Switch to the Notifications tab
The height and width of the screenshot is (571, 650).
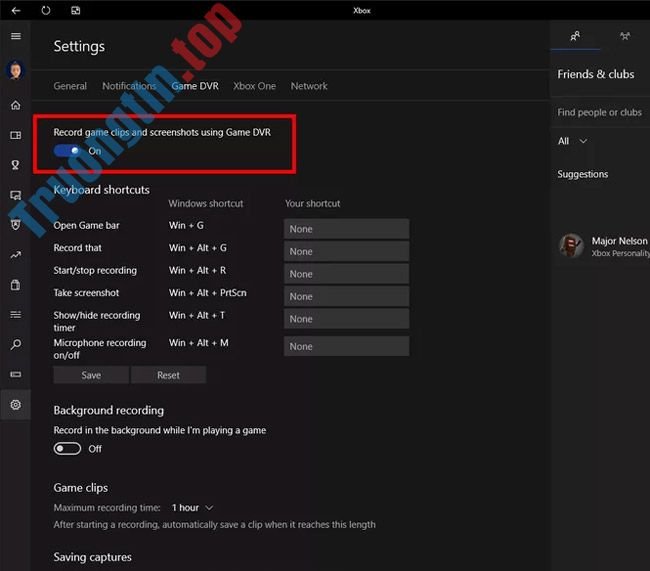129,86
